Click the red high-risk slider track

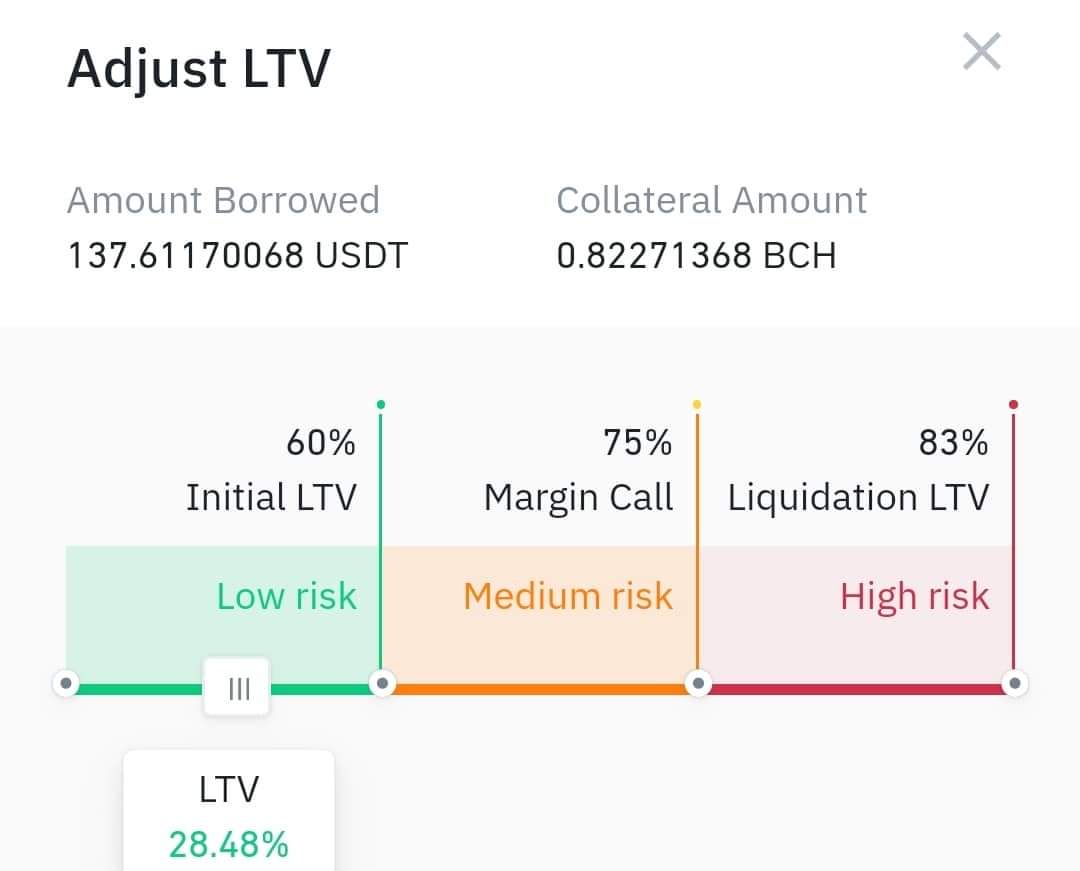coord(856,689)
